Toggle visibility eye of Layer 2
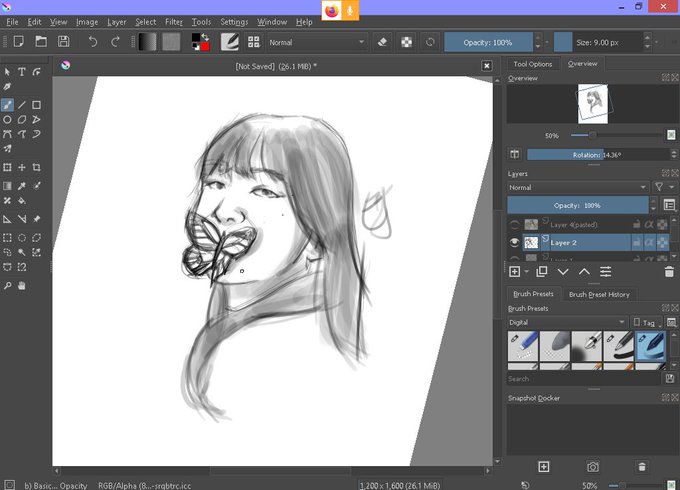Image resolution: width=680 pixels, height=490 pixels. [x=514, y=243]
